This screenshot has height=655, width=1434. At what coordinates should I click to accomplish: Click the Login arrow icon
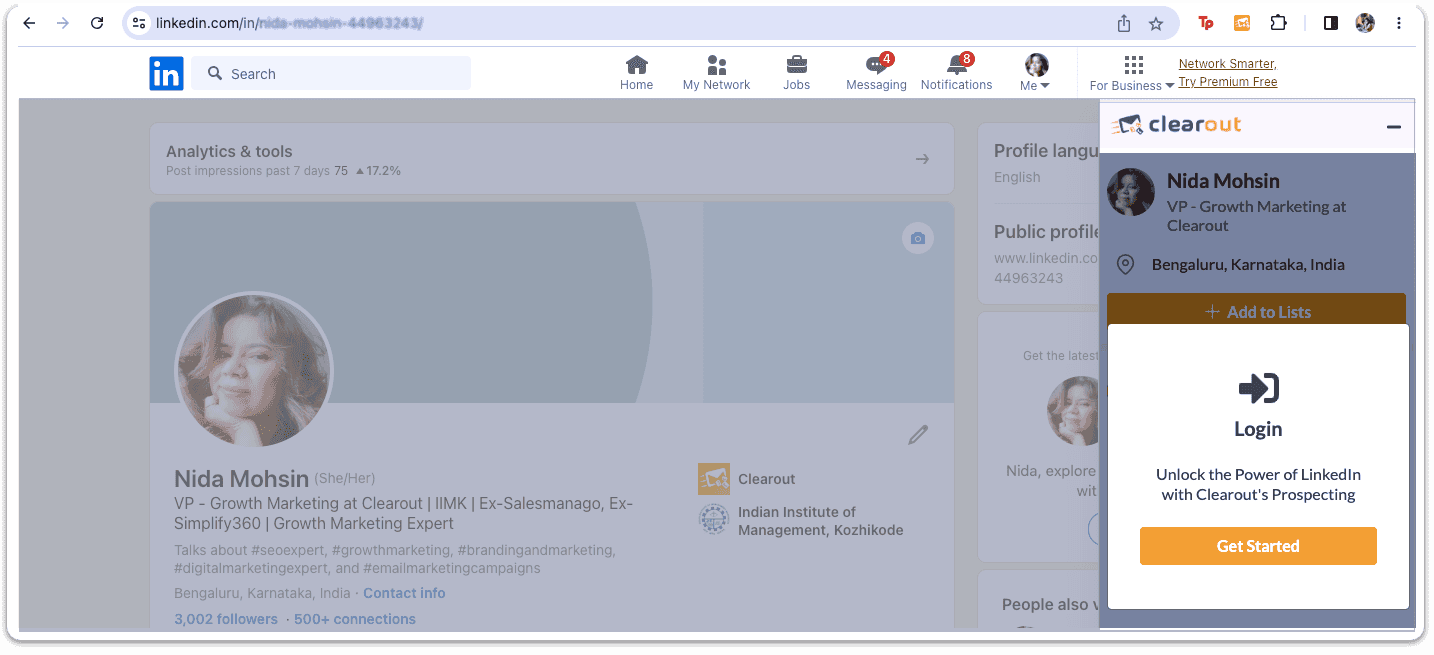(x=1258, y=388)
